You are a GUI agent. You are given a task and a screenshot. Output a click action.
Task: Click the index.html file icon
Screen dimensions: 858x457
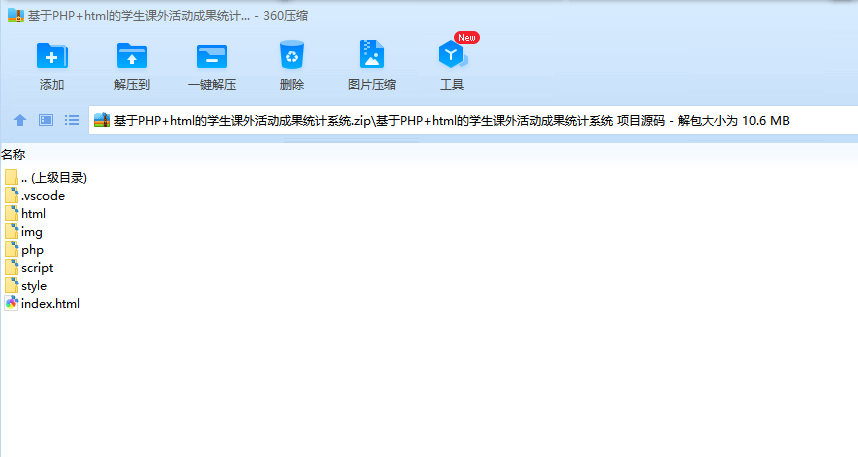pyautogui.click(x=11, y=303)
